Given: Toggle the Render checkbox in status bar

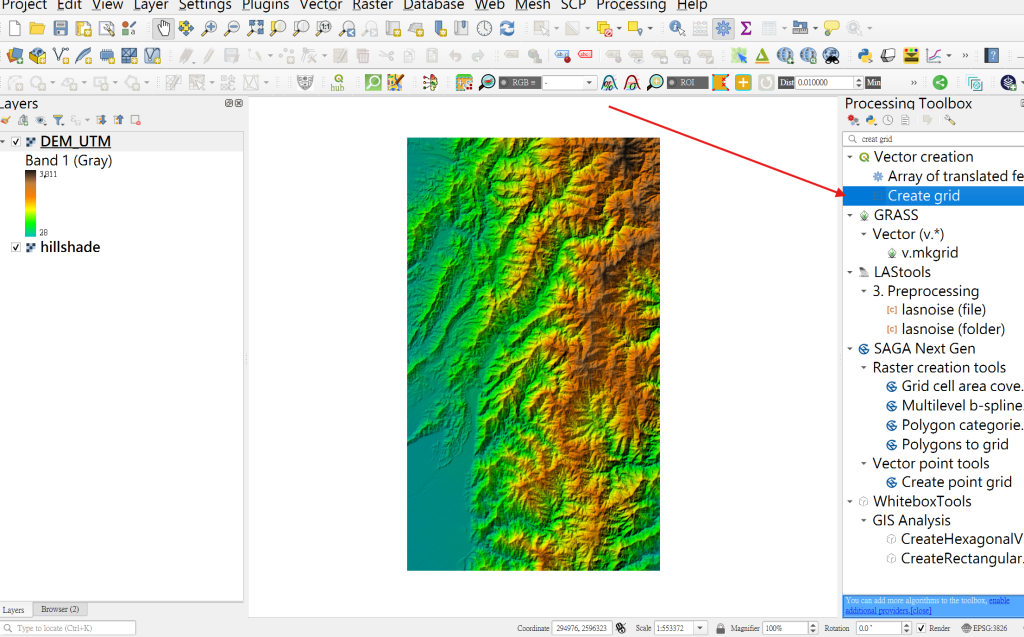Looking at the screenshot, I should tap(921, 628).
